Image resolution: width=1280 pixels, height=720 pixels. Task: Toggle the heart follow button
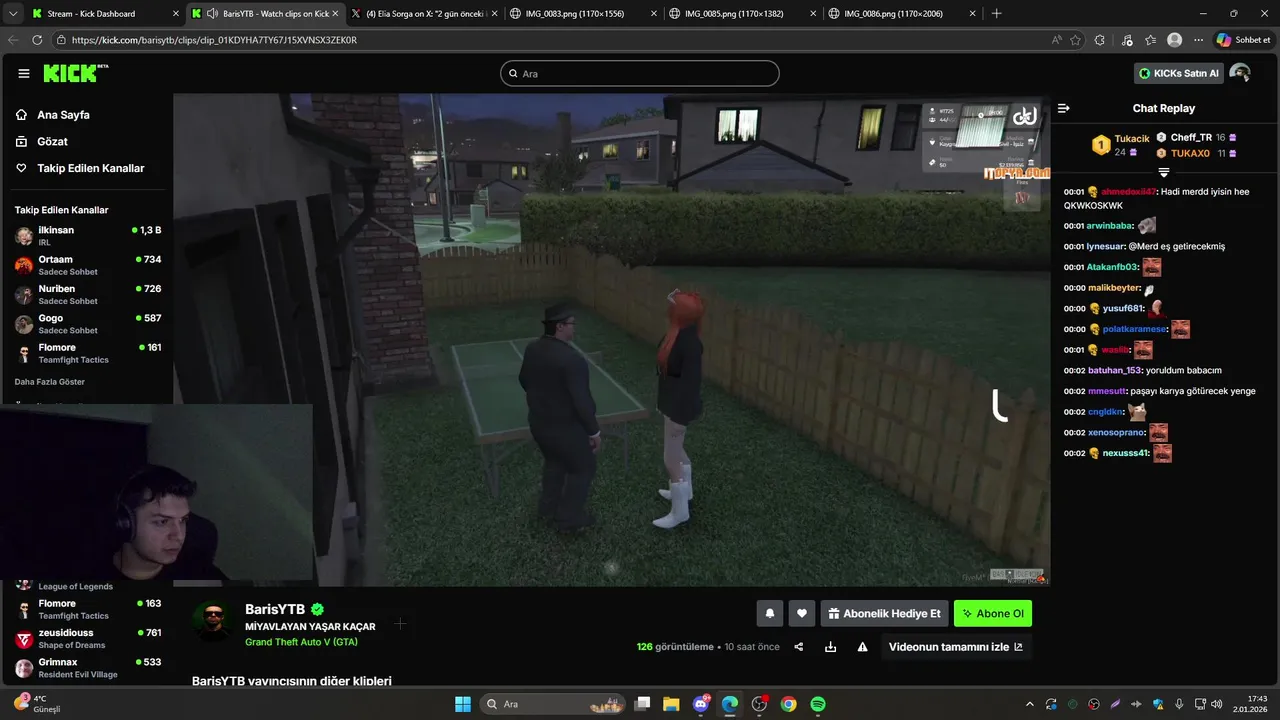pyautogui.click(x=801, y=613)
